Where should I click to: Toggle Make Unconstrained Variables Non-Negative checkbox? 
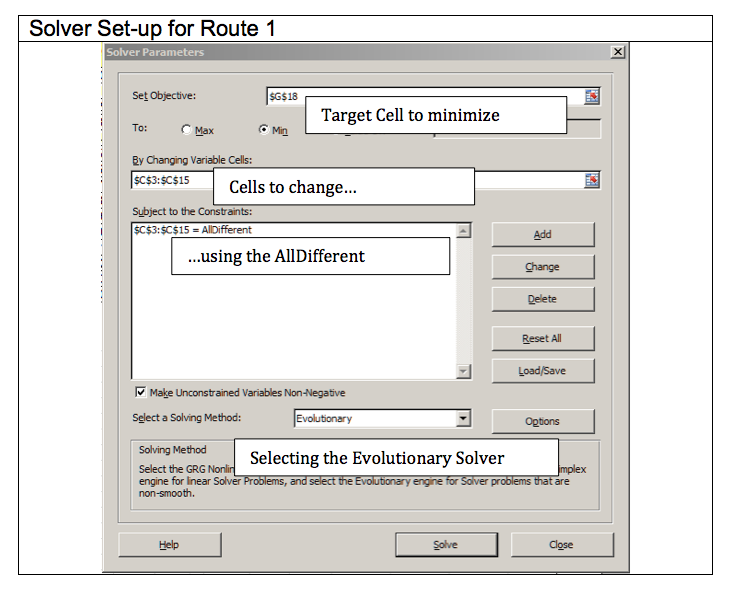(140, 393)
